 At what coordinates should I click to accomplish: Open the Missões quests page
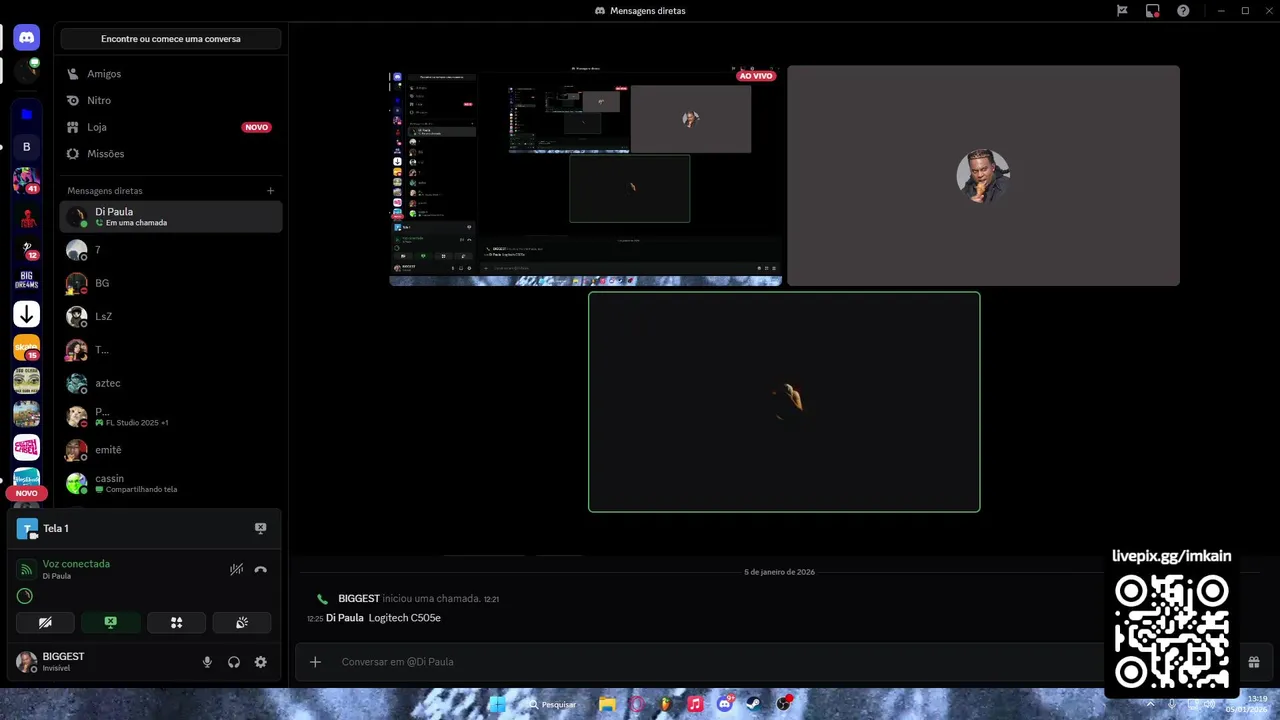tap(171, 154)
